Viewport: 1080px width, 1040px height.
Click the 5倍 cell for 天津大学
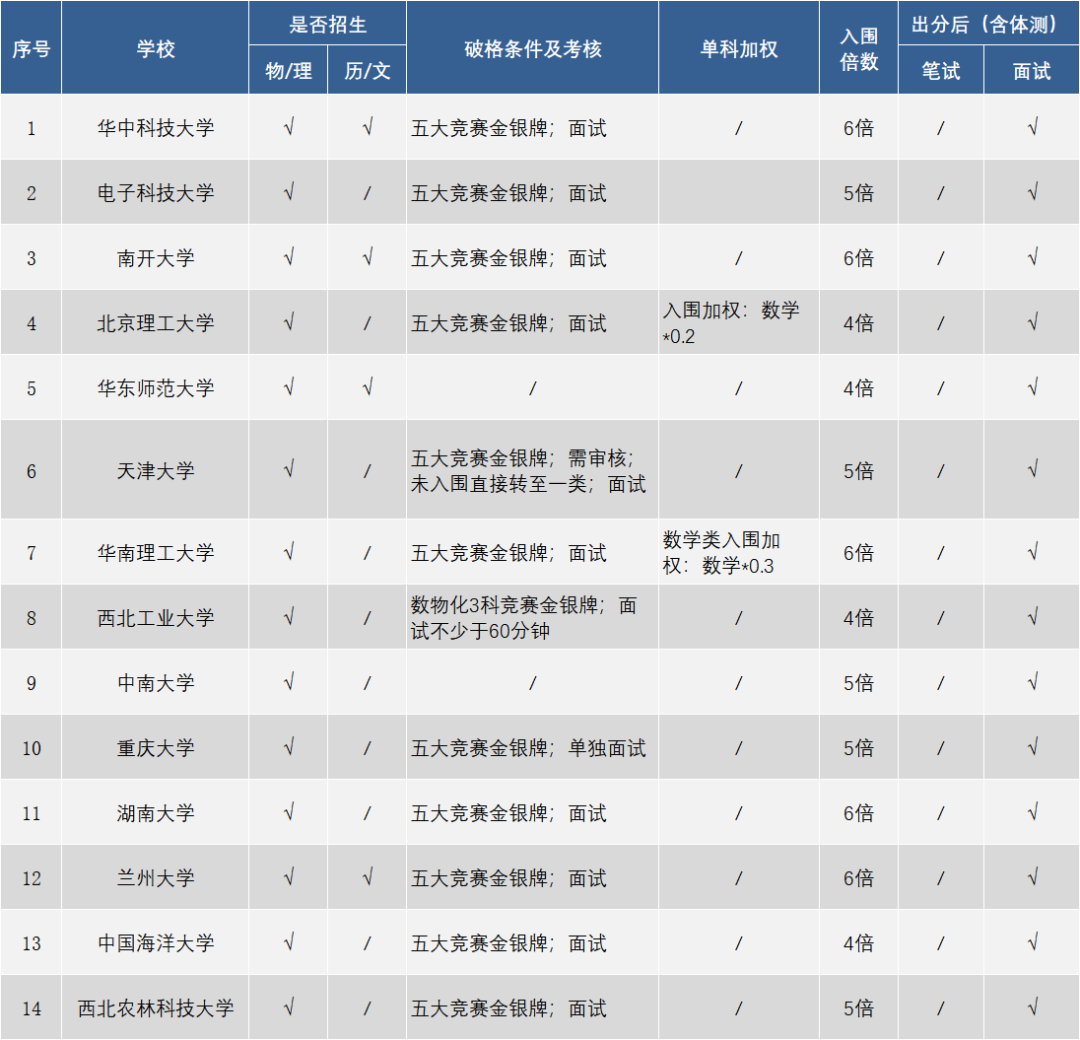[x=859, y=470]
